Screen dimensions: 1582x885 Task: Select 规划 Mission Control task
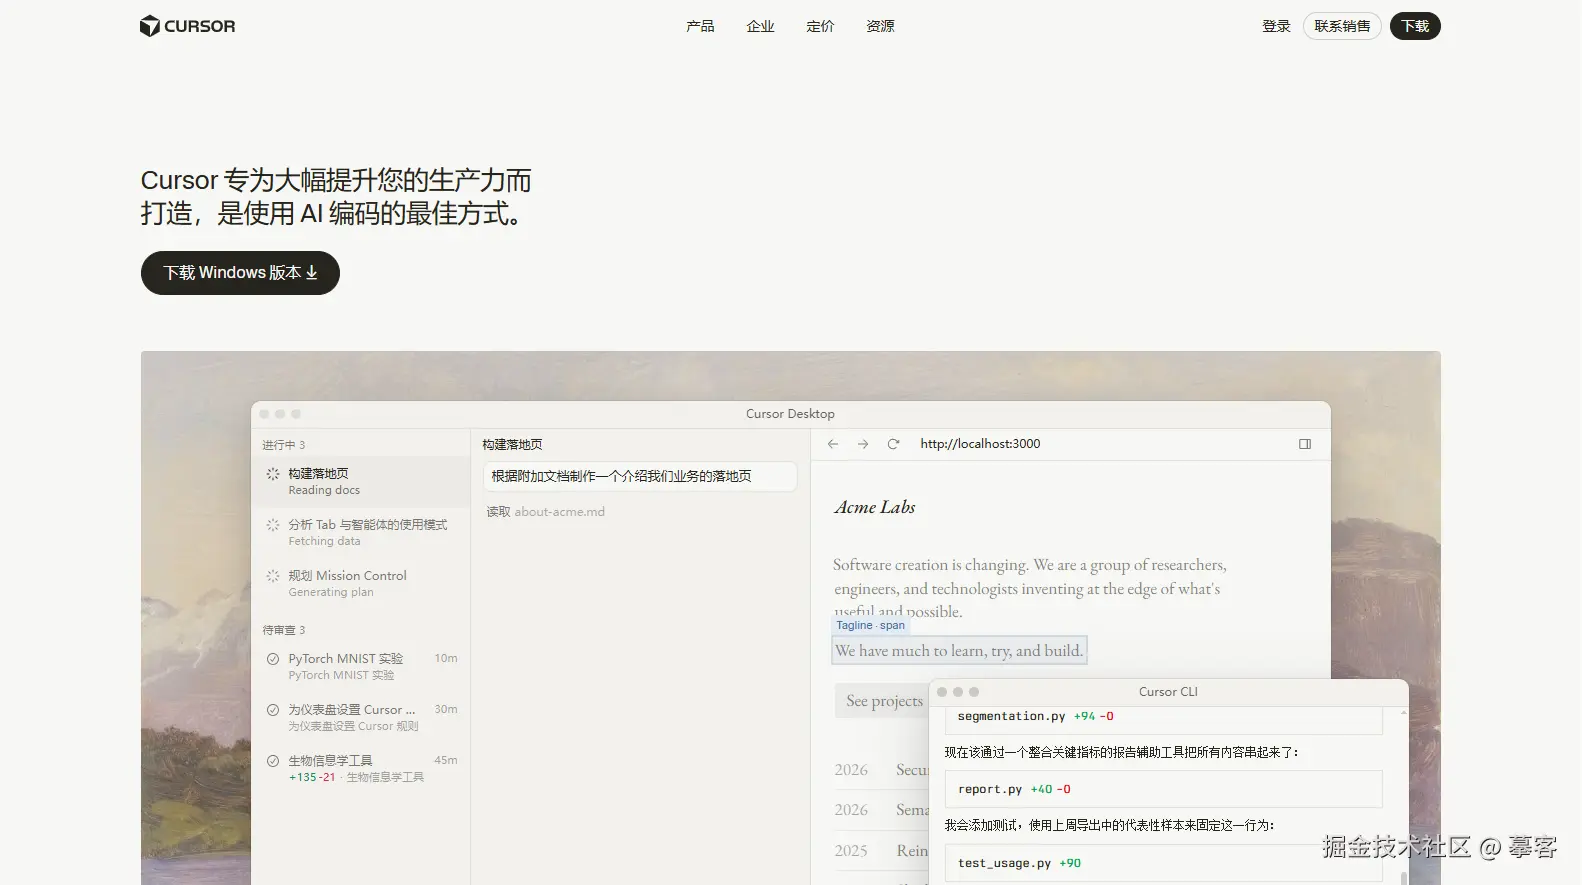pyautogui.click(x=361, y=583)
